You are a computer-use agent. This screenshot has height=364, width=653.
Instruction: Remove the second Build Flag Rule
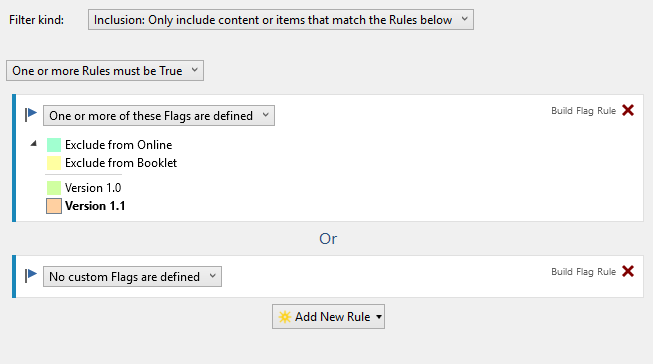coord(628,271)
